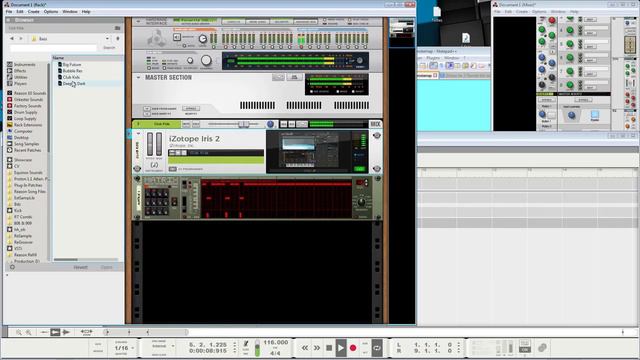Click the Matrix sequencer pattern grid

tap(276, 199)
